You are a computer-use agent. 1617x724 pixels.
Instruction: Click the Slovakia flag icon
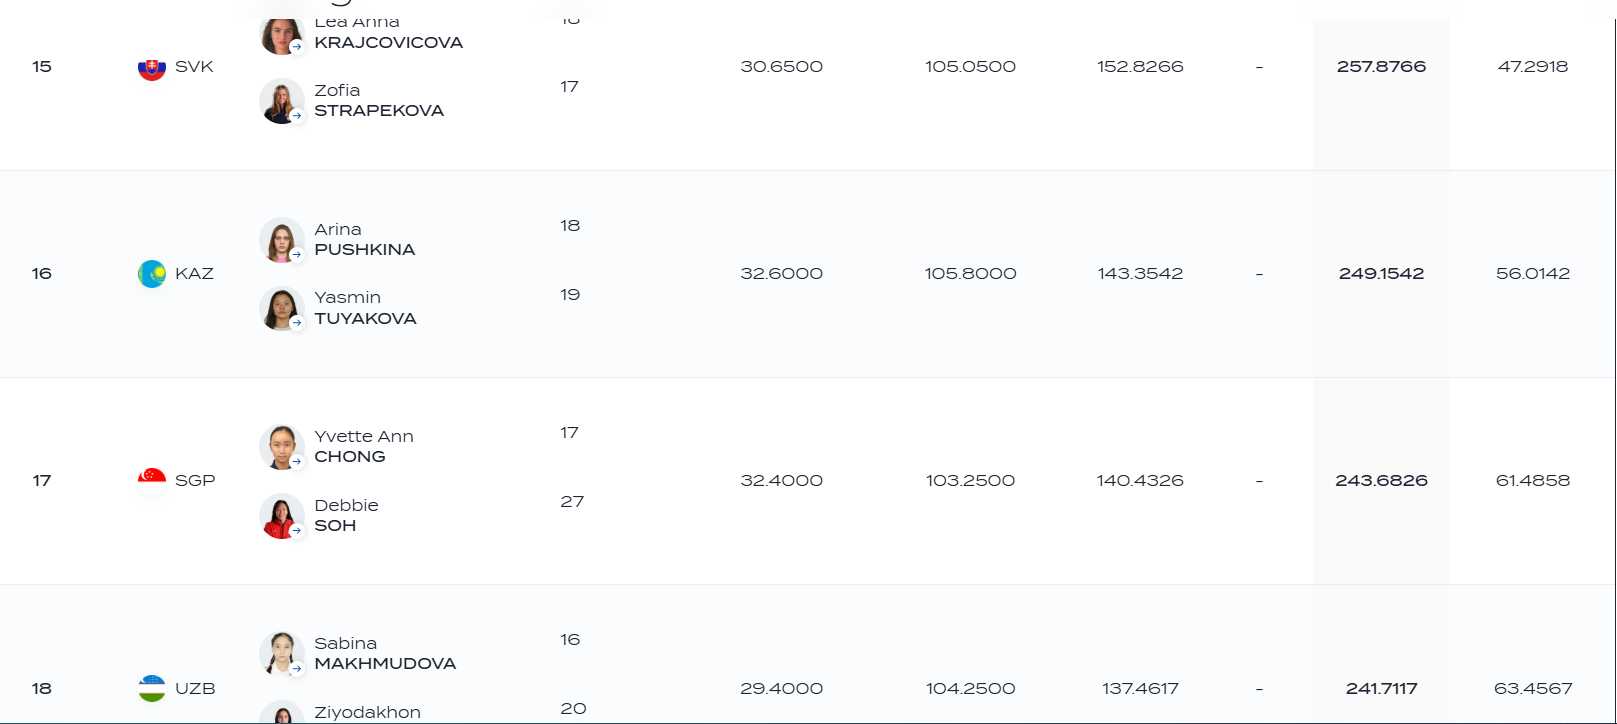pos(152,67)
